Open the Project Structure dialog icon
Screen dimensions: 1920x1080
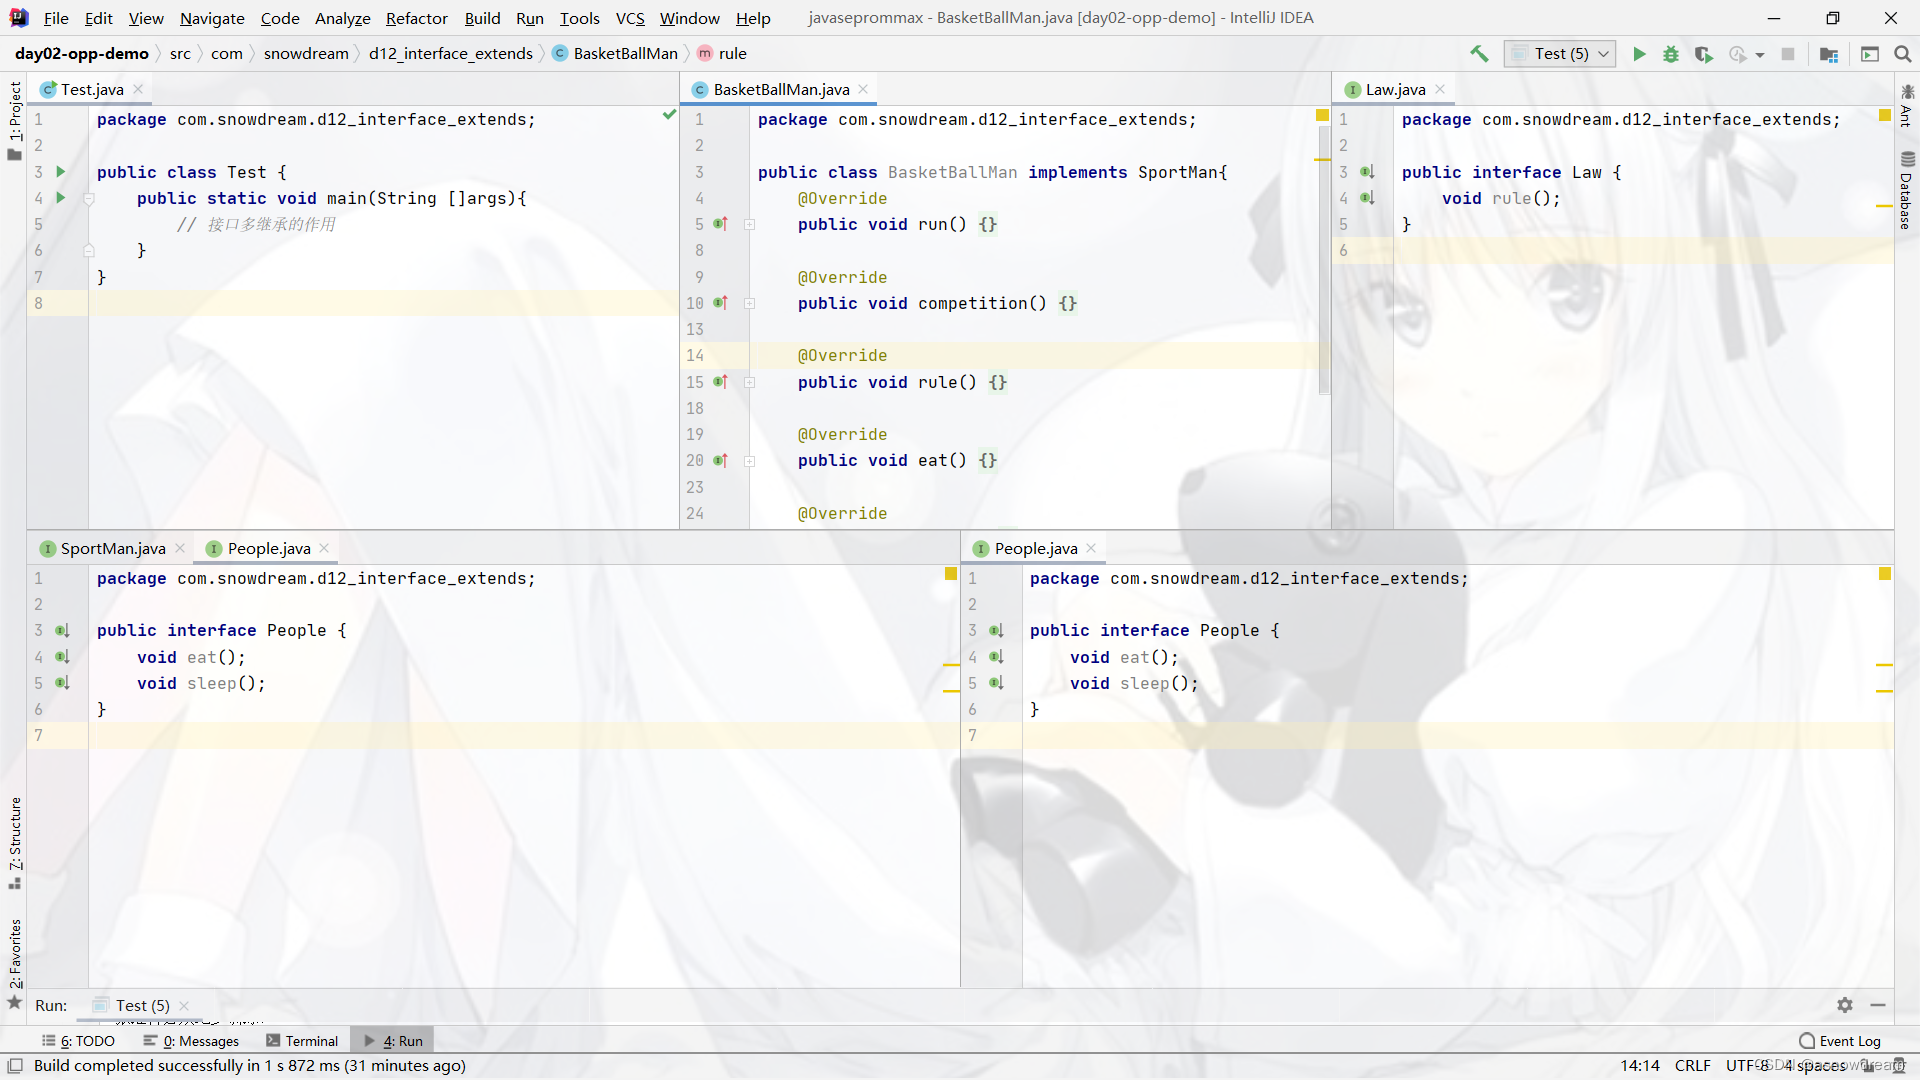tap(1829, 54)
